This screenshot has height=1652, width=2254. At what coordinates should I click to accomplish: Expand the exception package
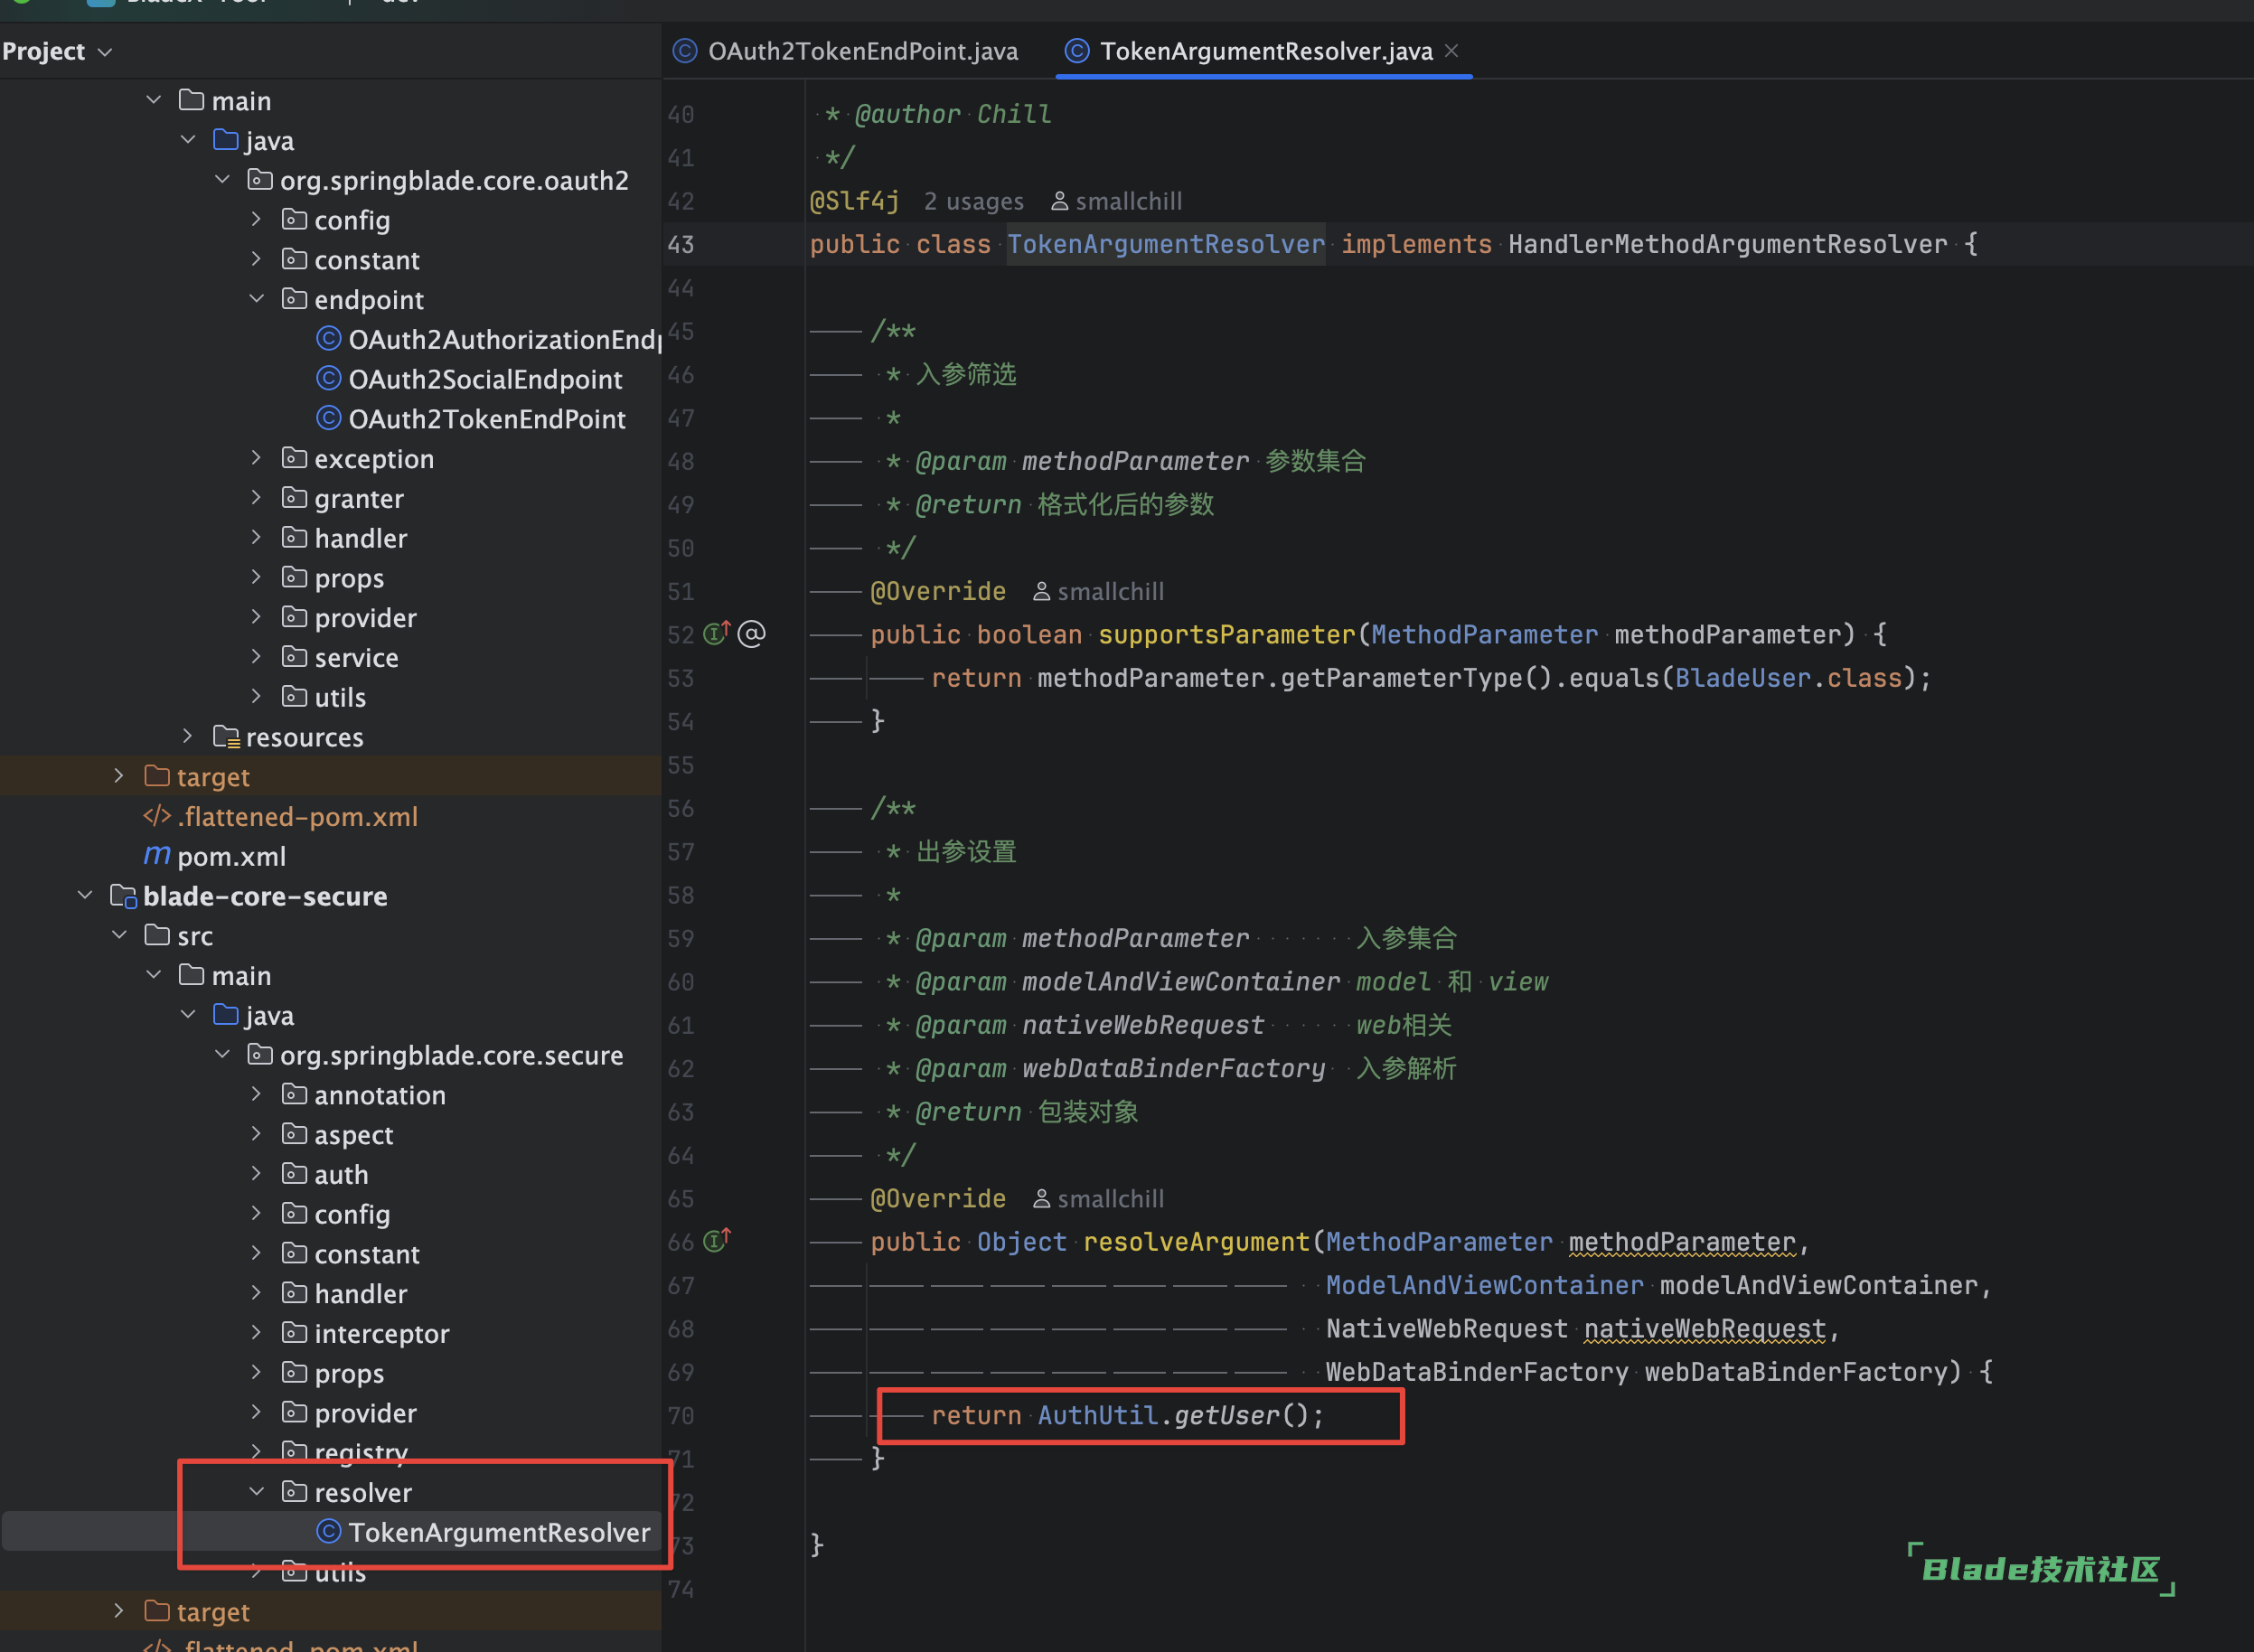click(256, 458)
